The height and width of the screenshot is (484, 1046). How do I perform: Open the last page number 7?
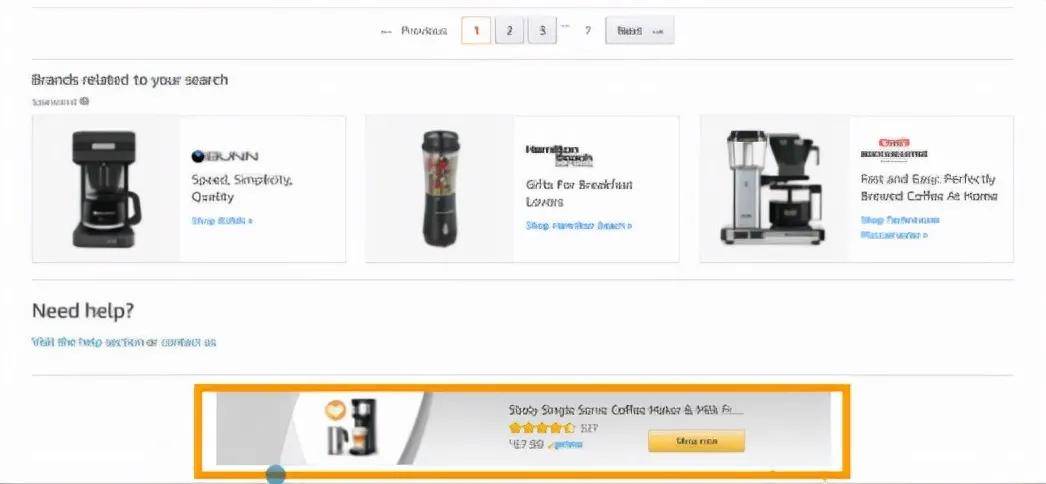tap(588, 31)
